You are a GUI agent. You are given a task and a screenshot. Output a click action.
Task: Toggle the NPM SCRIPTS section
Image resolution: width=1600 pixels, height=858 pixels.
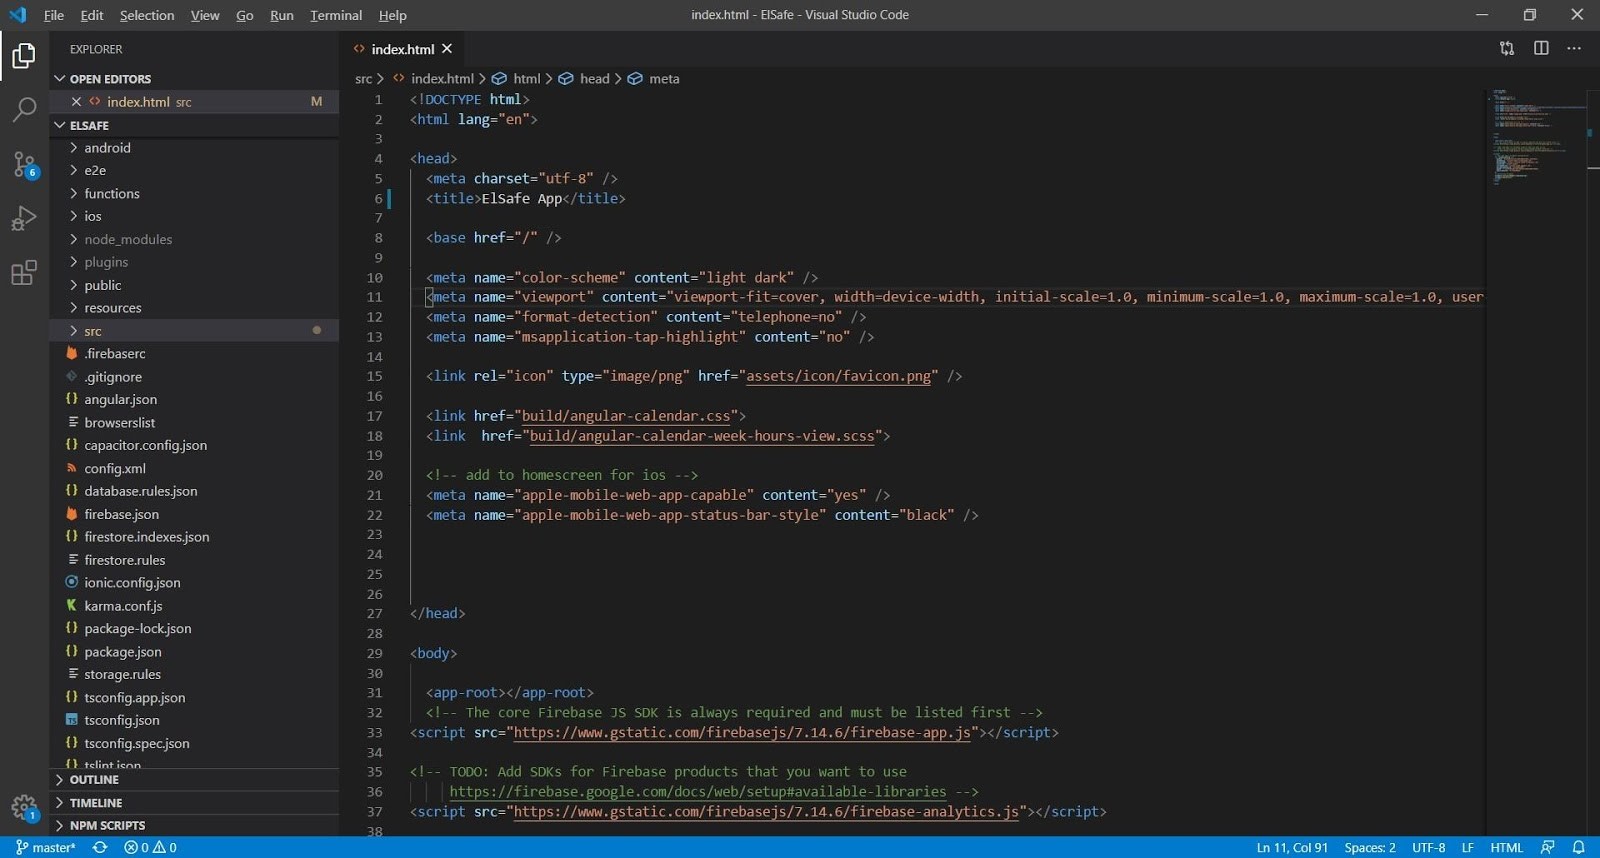coord(107,826)
